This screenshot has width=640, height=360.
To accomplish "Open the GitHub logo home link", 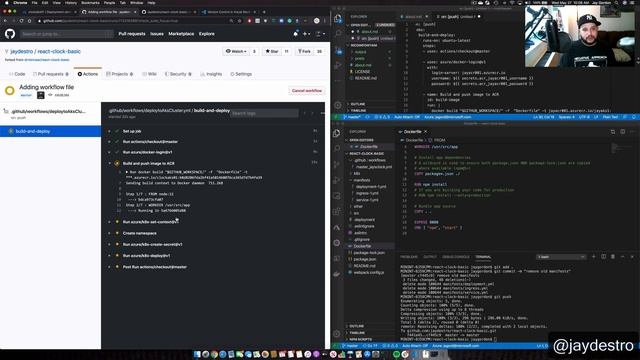I will 10,33.
